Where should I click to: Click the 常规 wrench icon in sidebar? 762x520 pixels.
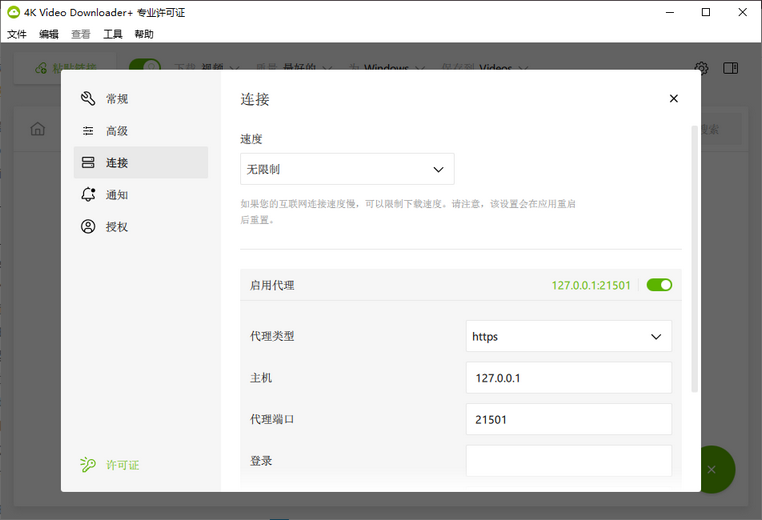[88, 99]
